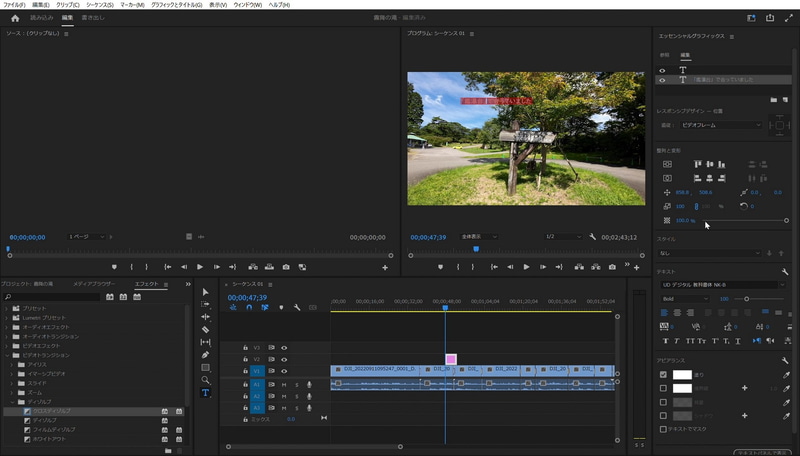Pick the Selection arrow tool
Screen dimensions: 800x456
point(206,291)
